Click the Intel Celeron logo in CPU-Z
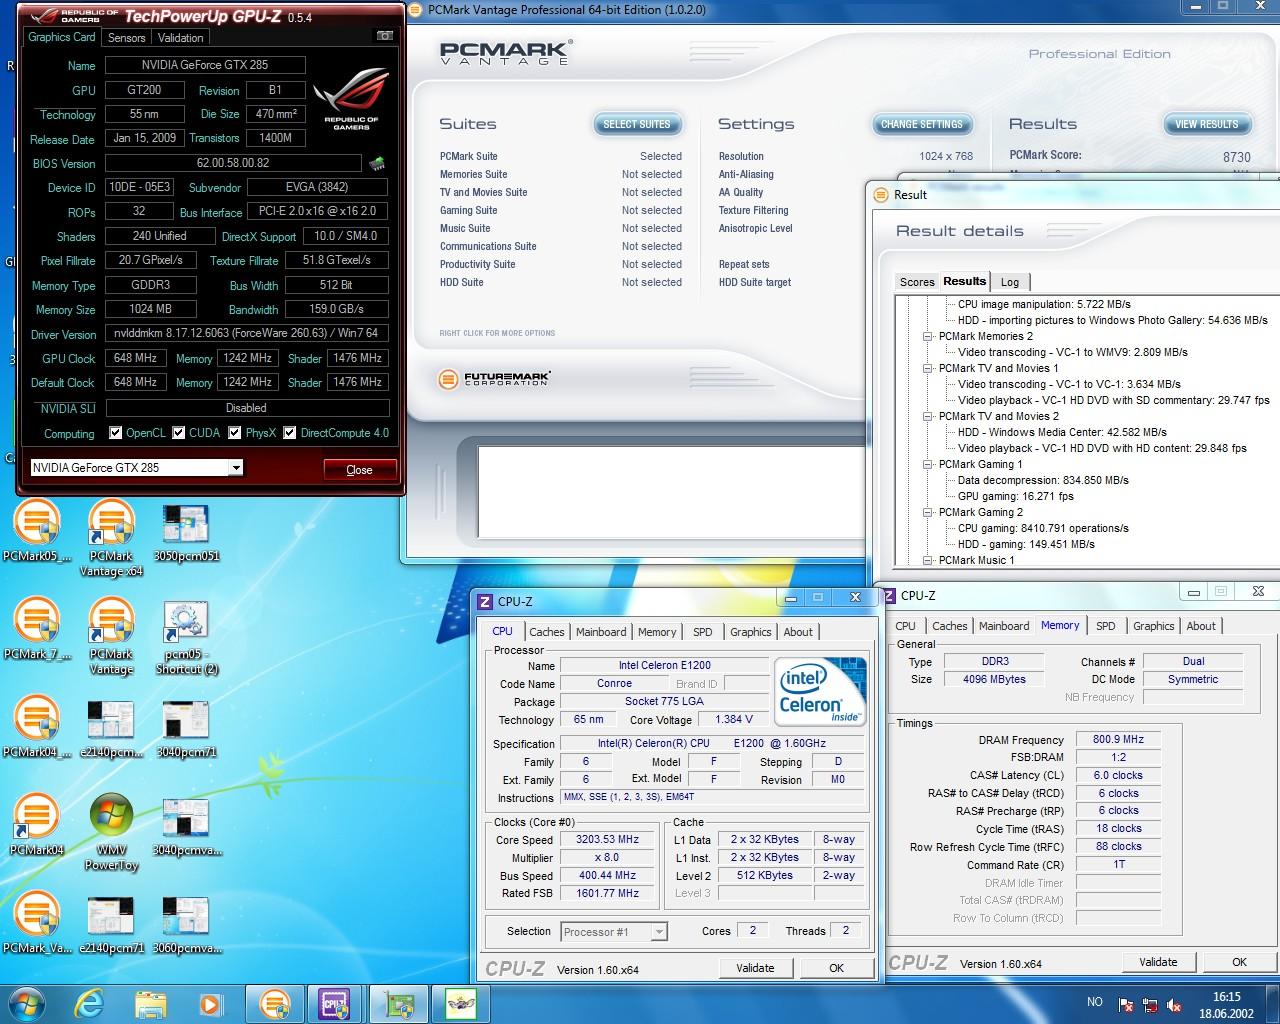 (x=821, y=692)
